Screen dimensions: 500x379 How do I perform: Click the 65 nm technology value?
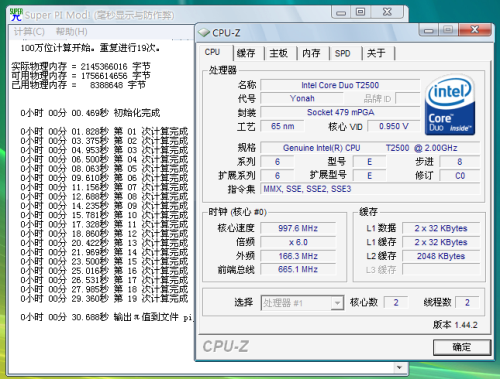tap(282, 126)
